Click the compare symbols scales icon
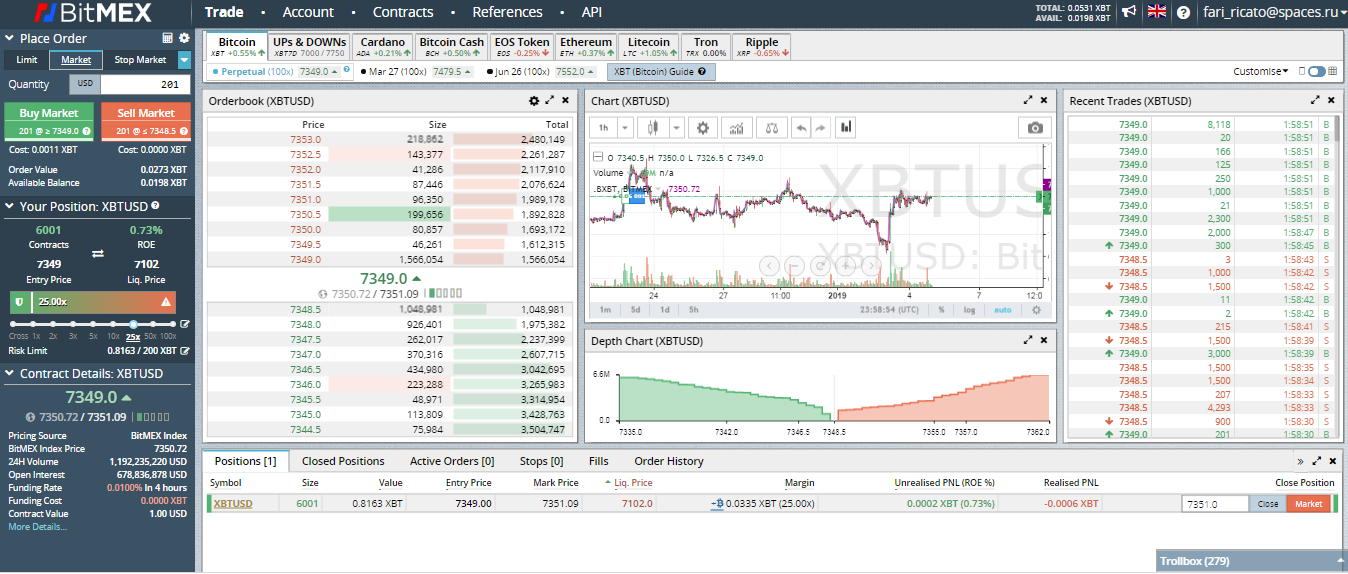1348x574 pixels. coord(771,128)
